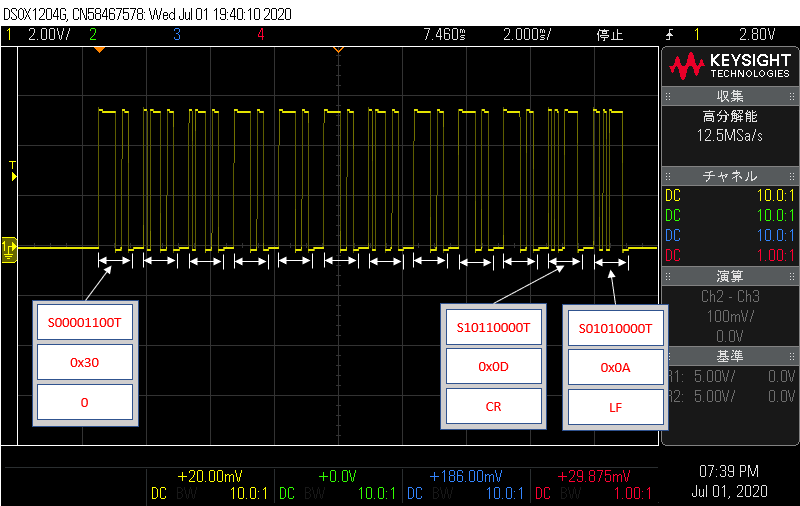Select the trigger level T marker
Screen dimensions: 800x506
13,169
